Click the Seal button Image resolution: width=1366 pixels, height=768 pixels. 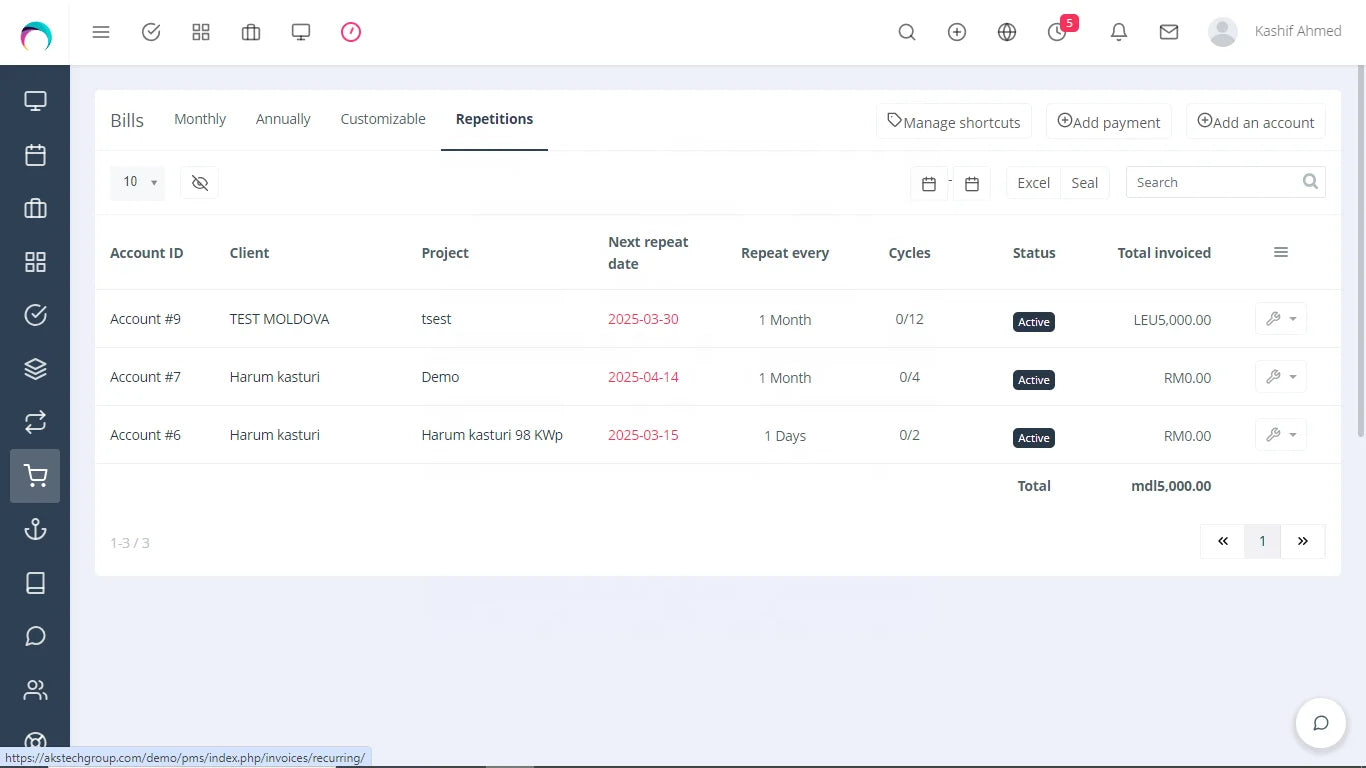pyautogui.click(x=1085, y=183)
